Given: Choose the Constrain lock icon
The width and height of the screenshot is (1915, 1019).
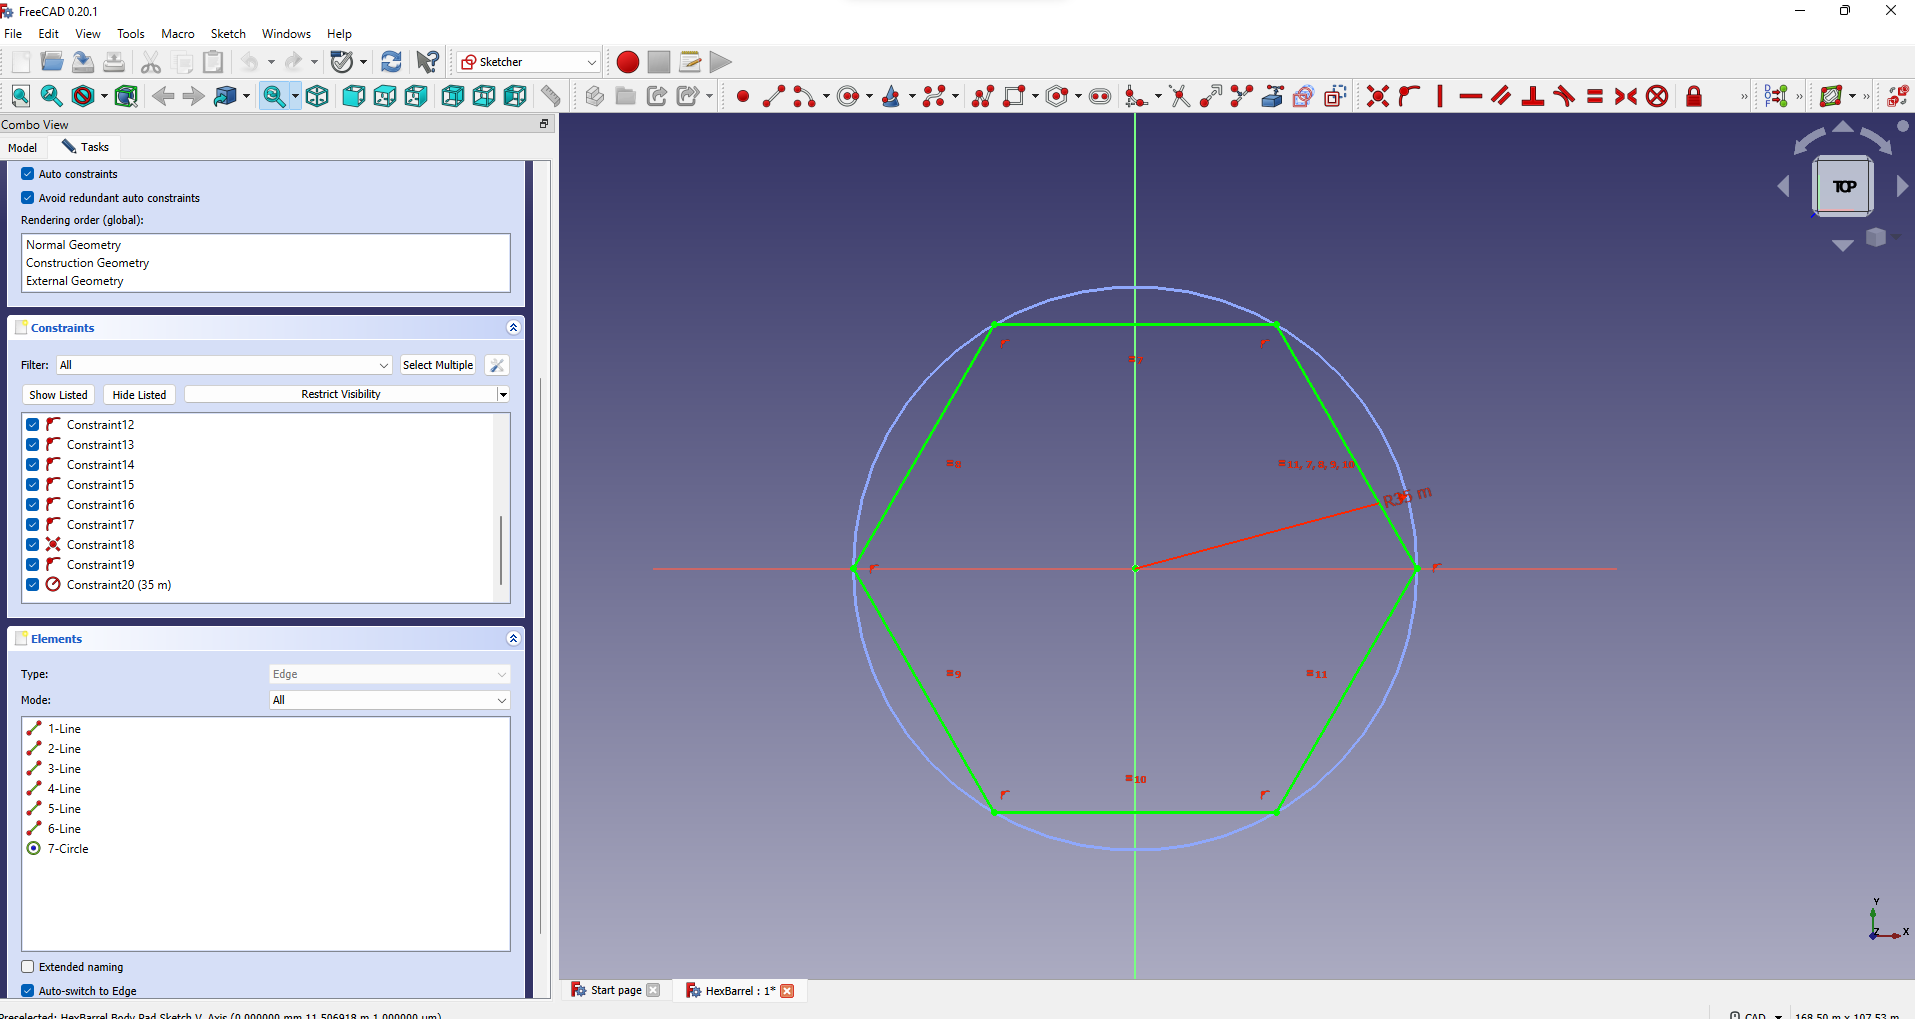Looking at the screenshot, I should point(1693,96).
